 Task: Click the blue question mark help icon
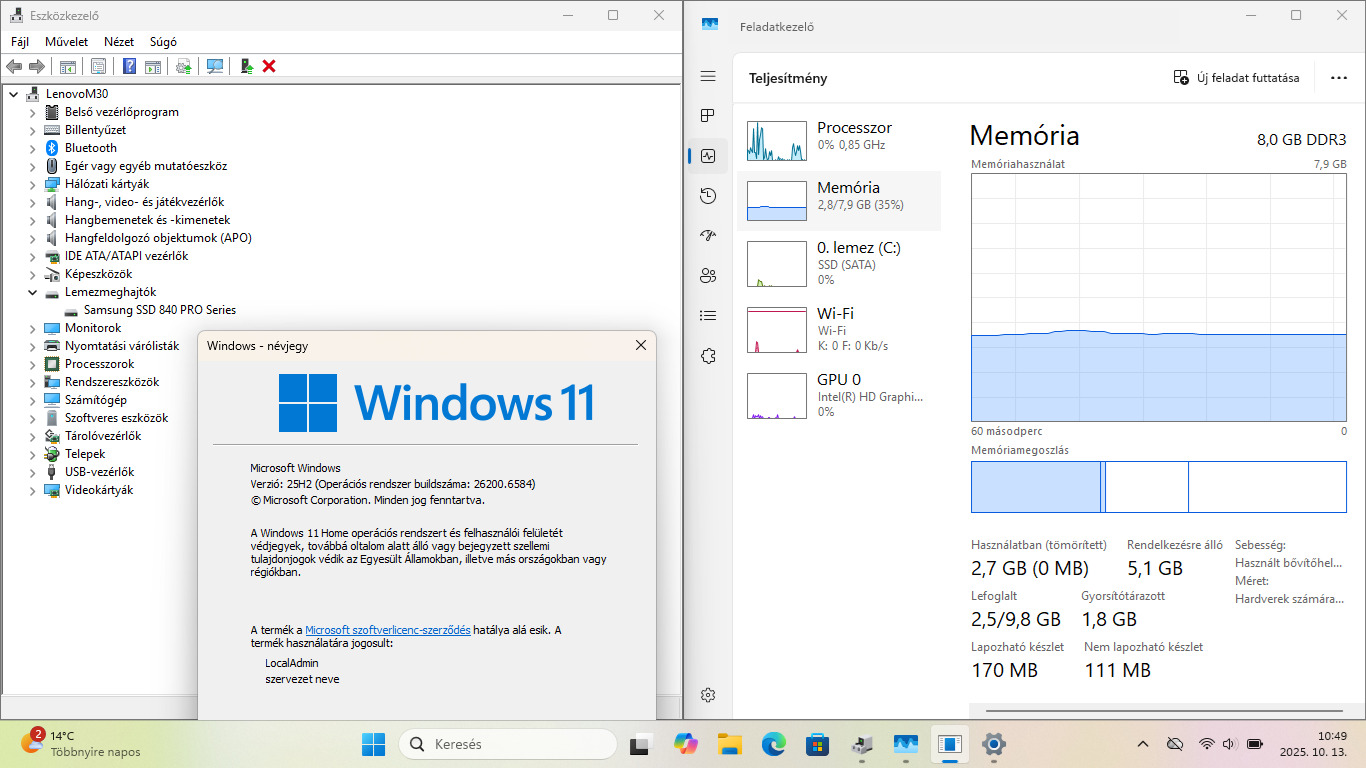[x=129, y=66]
